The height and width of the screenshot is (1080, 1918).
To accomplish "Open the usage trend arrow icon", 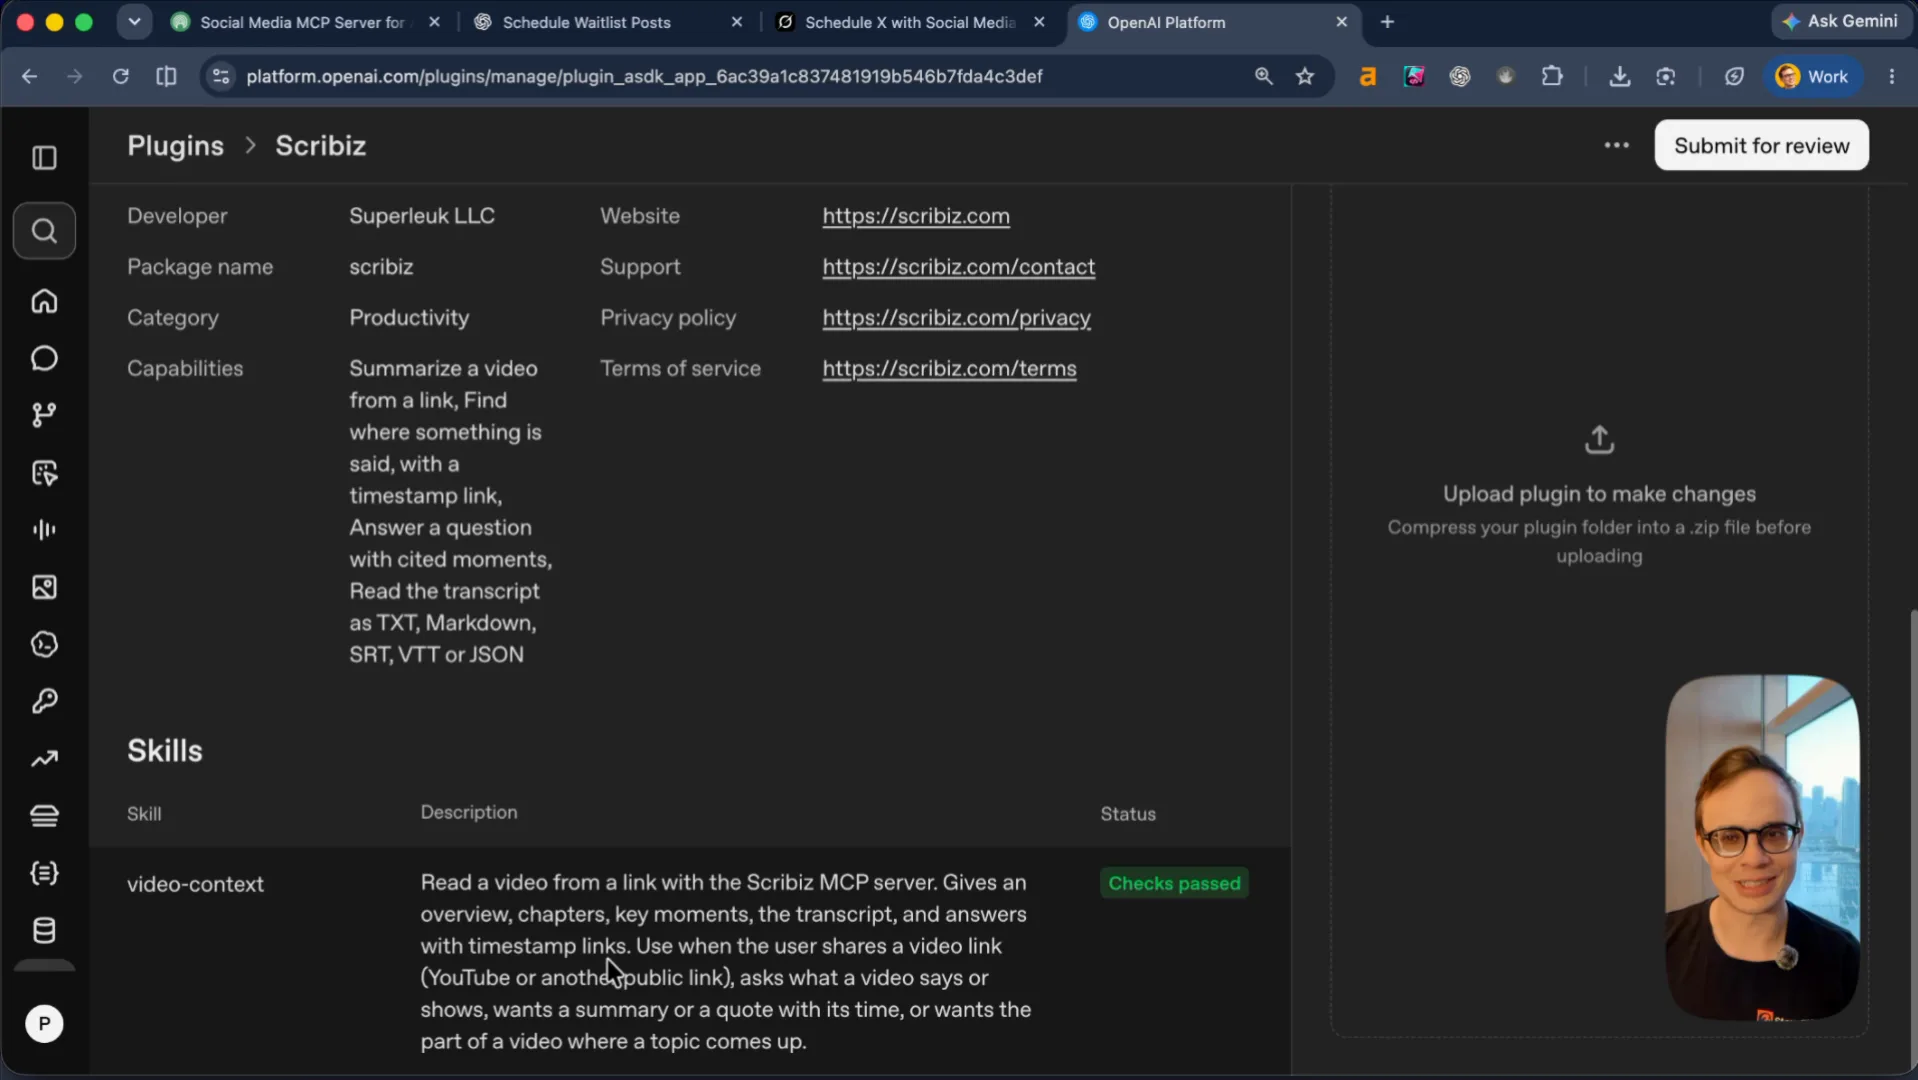I will pyautogui.click(x=44, y=759).
